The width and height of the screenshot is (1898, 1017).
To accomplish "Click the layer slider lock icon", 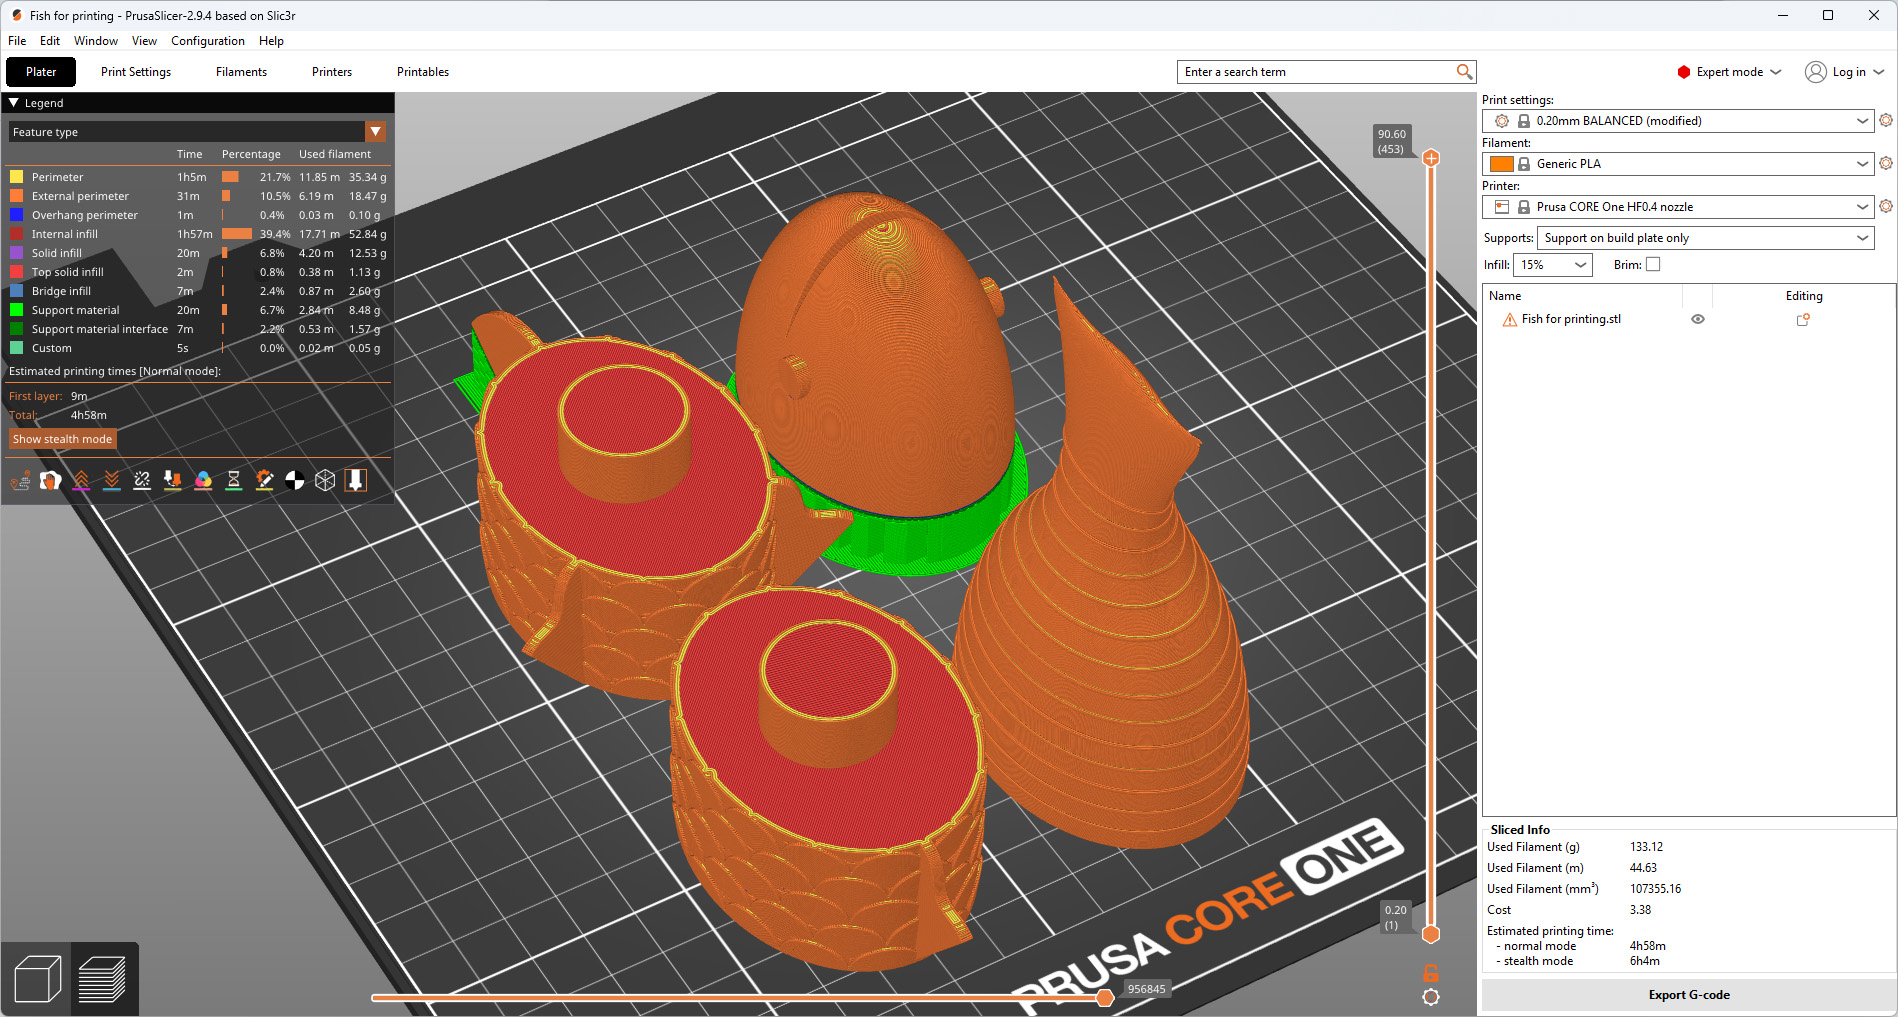I will tap(1431, 972).
